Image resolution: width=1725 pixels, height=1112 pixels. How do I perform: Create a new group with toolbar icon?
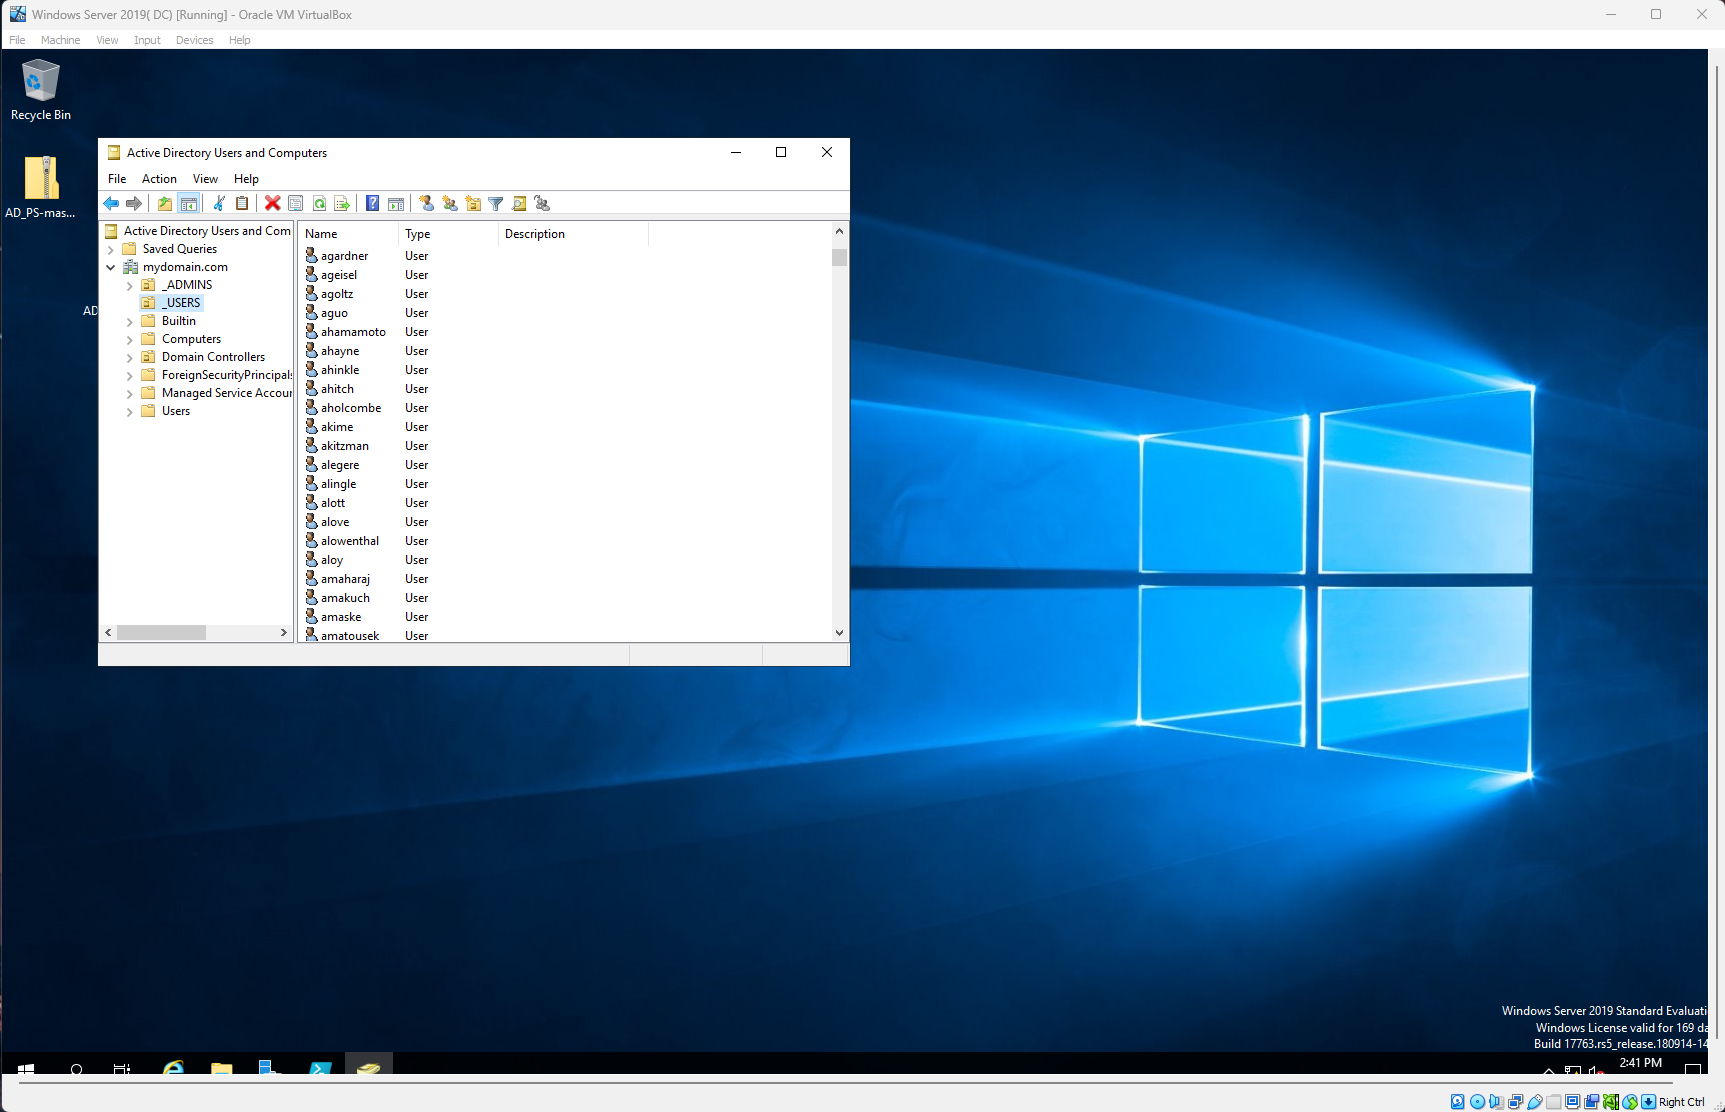click(450, 204)
